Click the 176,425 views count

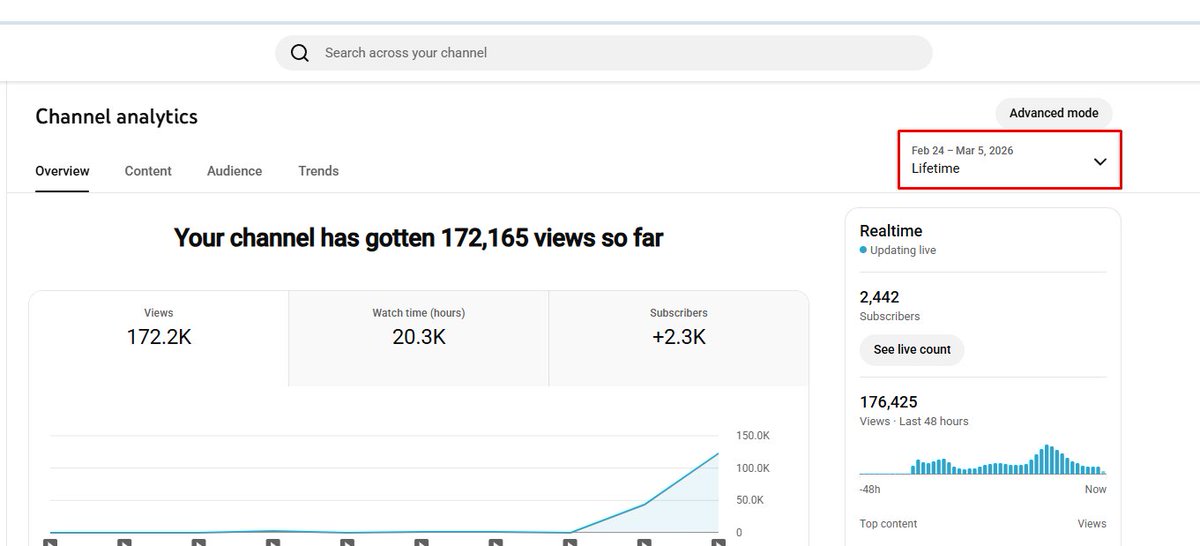click(x=888, y=402)
